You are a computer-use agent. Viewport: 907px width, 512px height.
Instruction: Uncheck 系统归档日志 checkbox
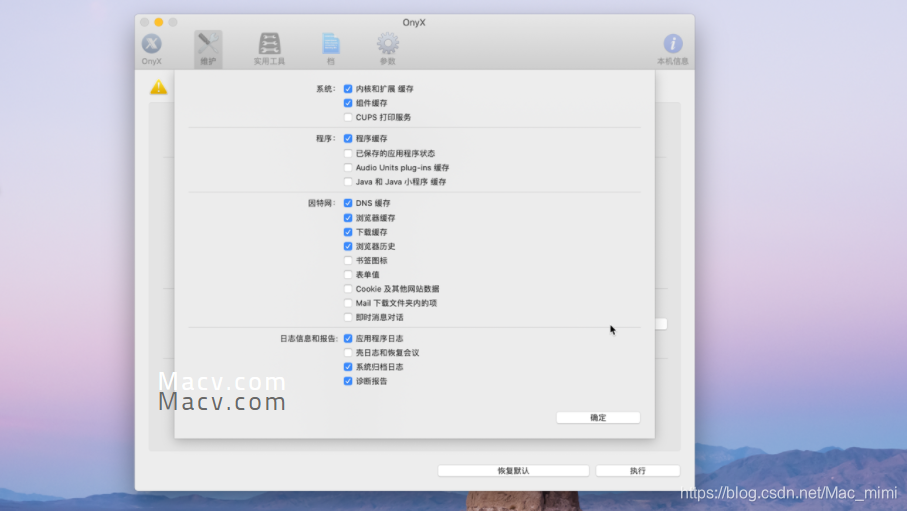(x=348, y=367)
